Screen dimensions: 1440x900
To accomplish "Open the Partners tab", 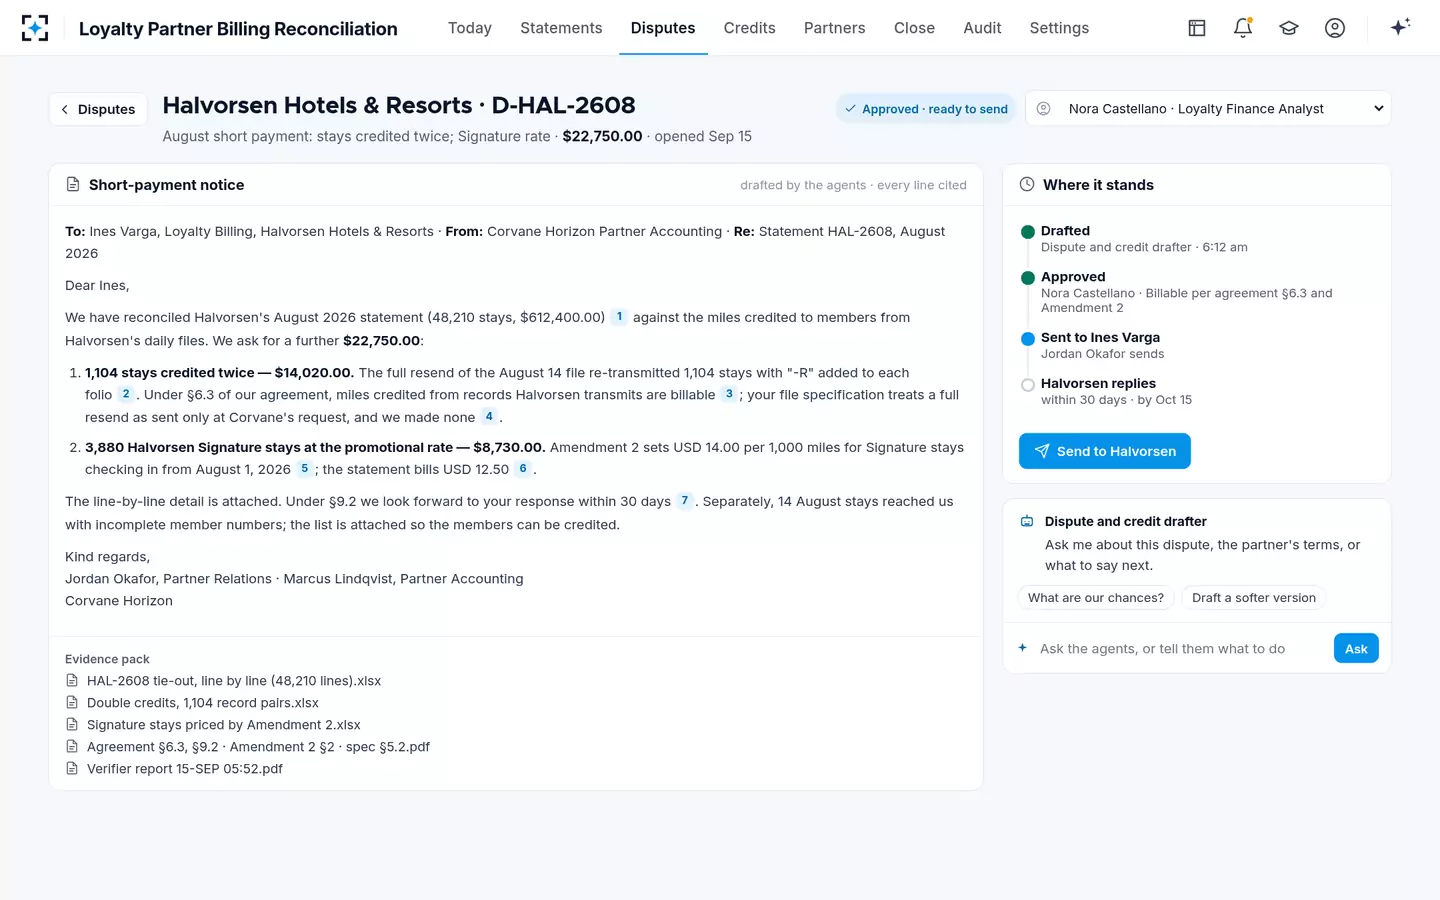I will (x=835, y=28).
